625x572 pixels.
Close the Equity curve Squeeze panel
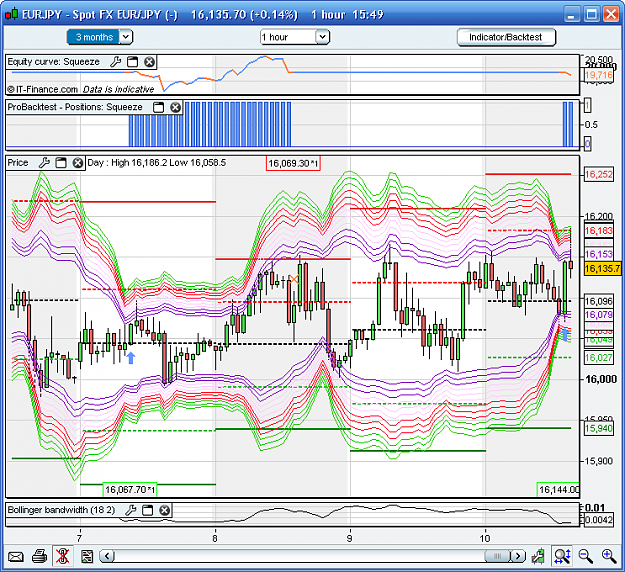149,62
